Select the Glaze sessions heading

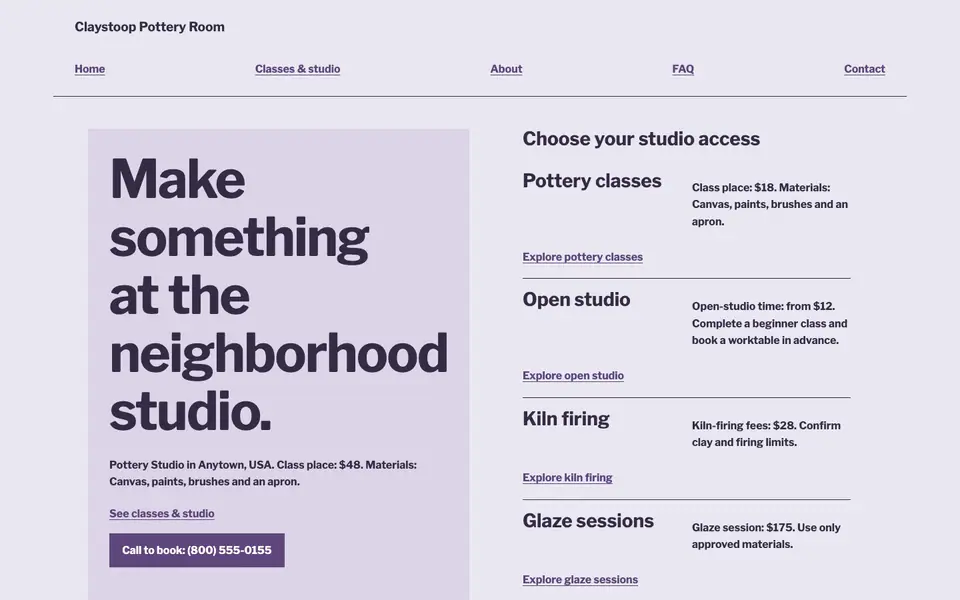point(588,521)
